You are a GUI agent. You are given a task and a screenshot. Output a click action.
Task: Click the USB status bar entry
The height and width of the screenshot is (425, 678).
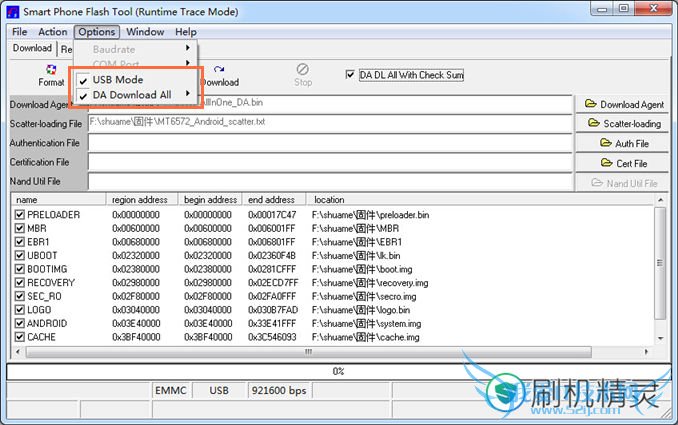(x=219, y=390)
